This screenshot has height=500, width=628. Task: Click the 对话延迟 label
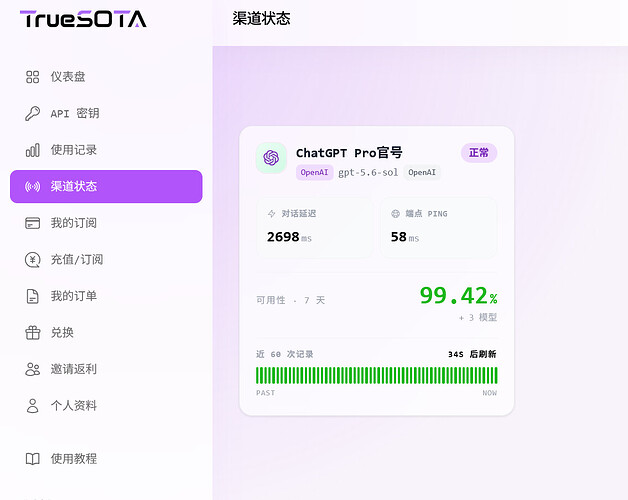[299, 214]
